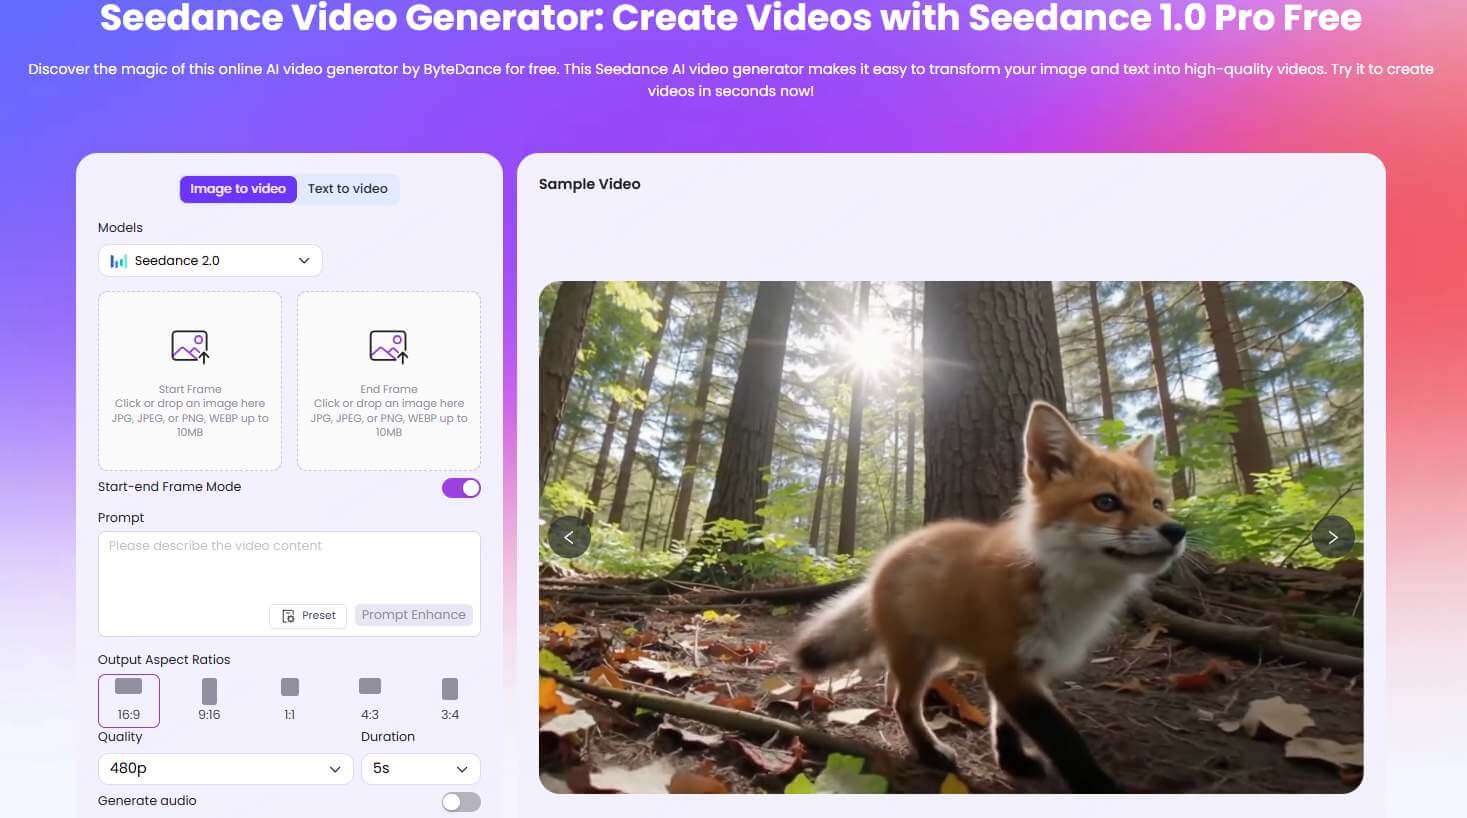Click the left arrow on the sample video
Screen dimensions: 1467x818
569,537
